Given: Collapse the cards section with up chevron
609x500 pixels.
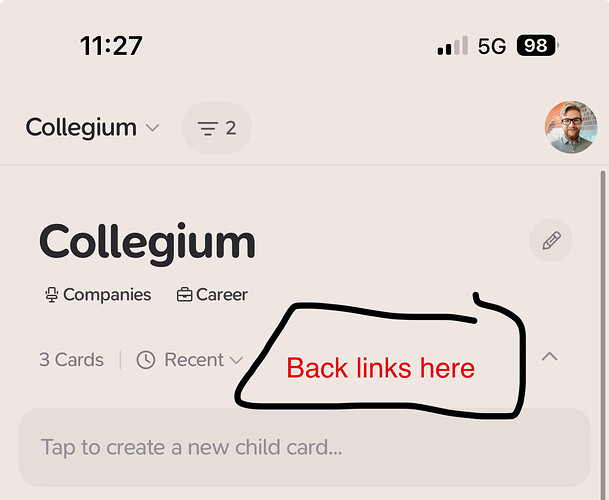Looking at the screenshot, I should tap(550, 357).
